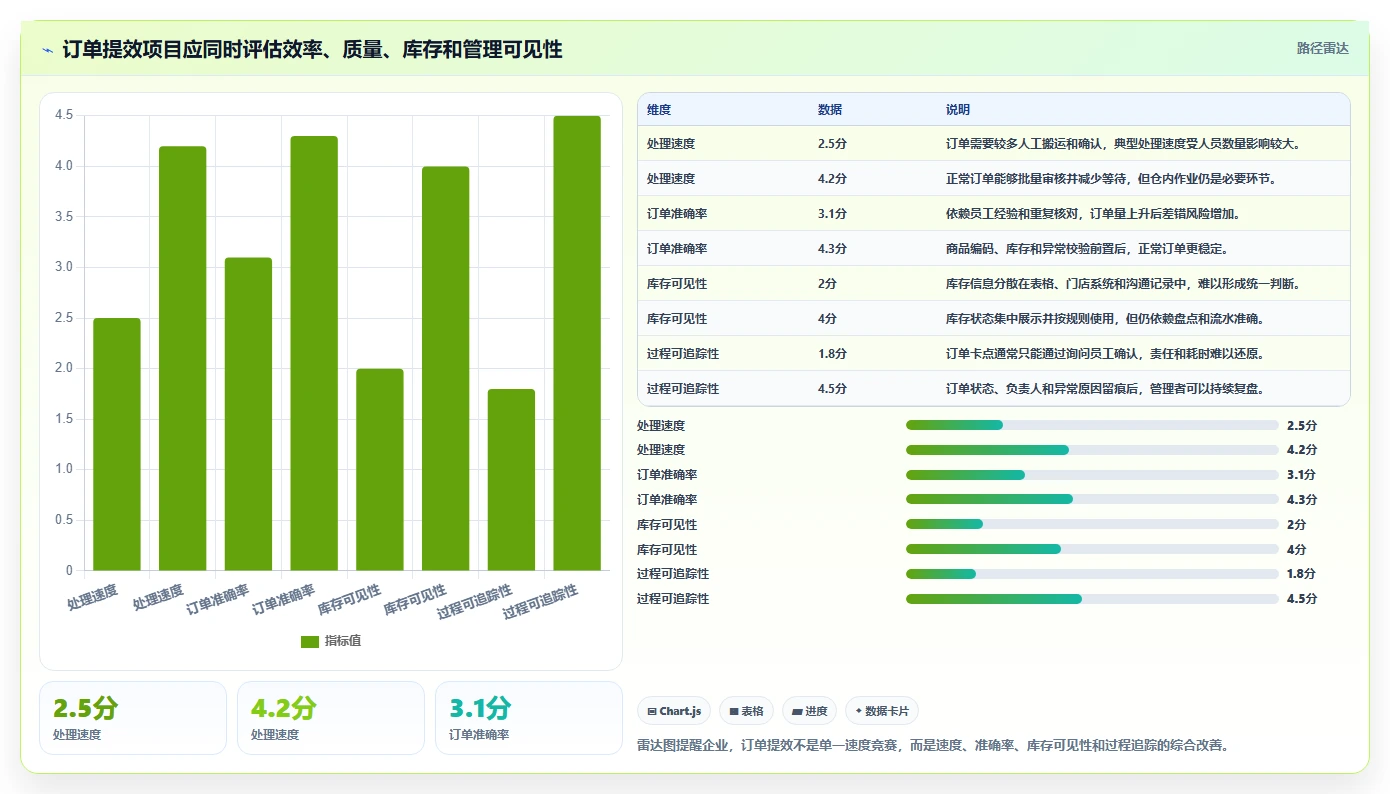
Task: Click the chart bar reaching 4.3
Action: 314,353
